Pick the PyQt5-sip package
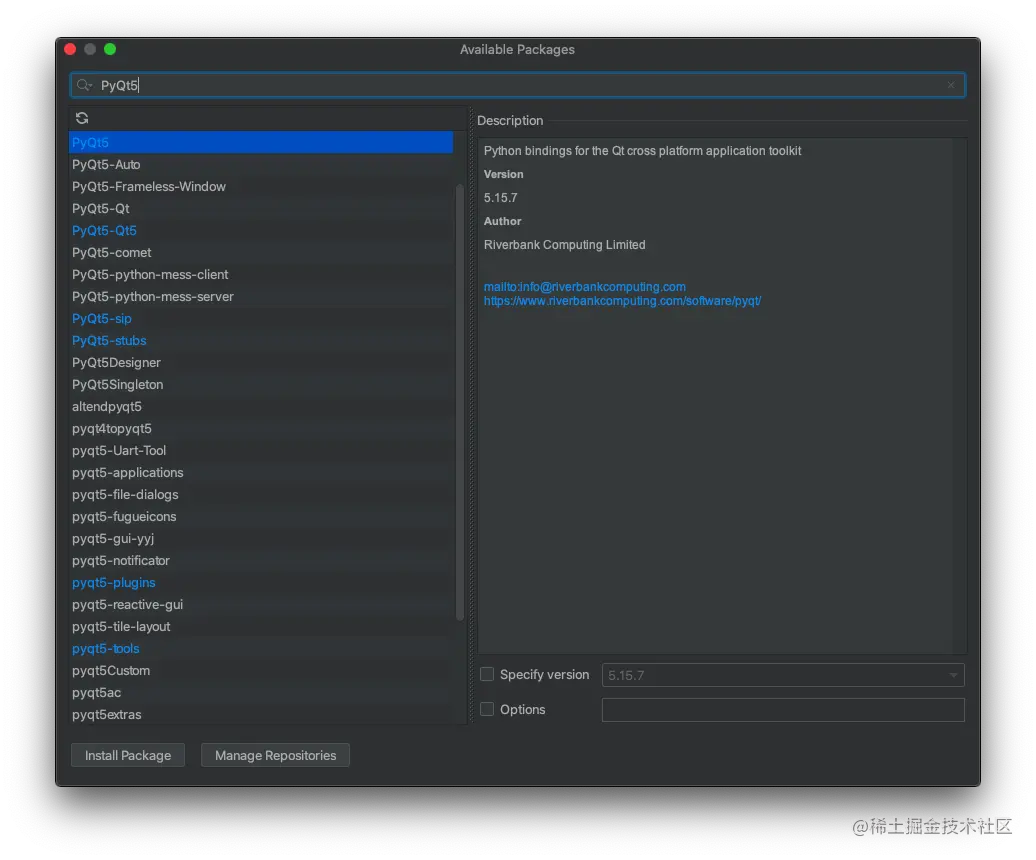The image size is (1036, 860). tap(262, 318)
